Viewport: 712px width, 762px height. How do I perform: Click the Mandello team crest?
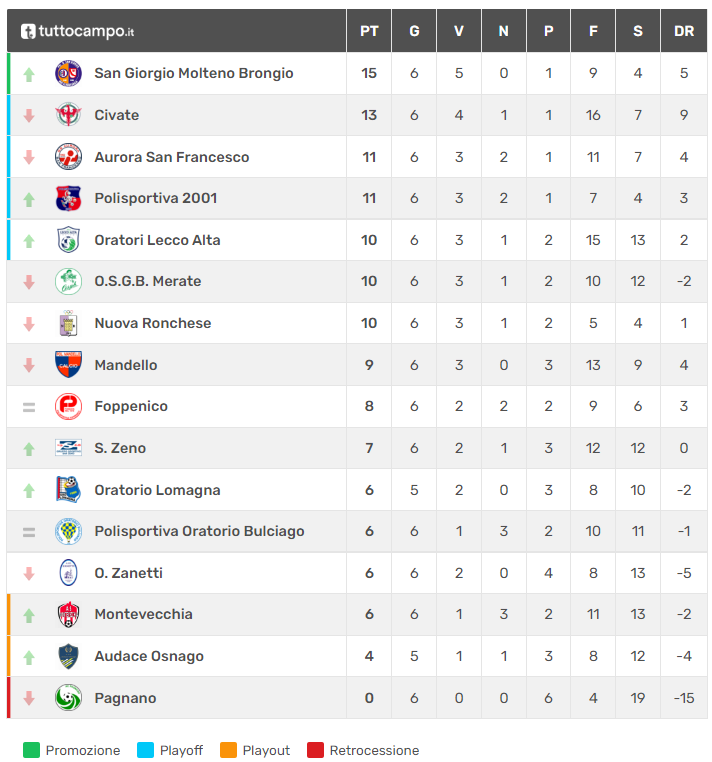coord(68,365)
